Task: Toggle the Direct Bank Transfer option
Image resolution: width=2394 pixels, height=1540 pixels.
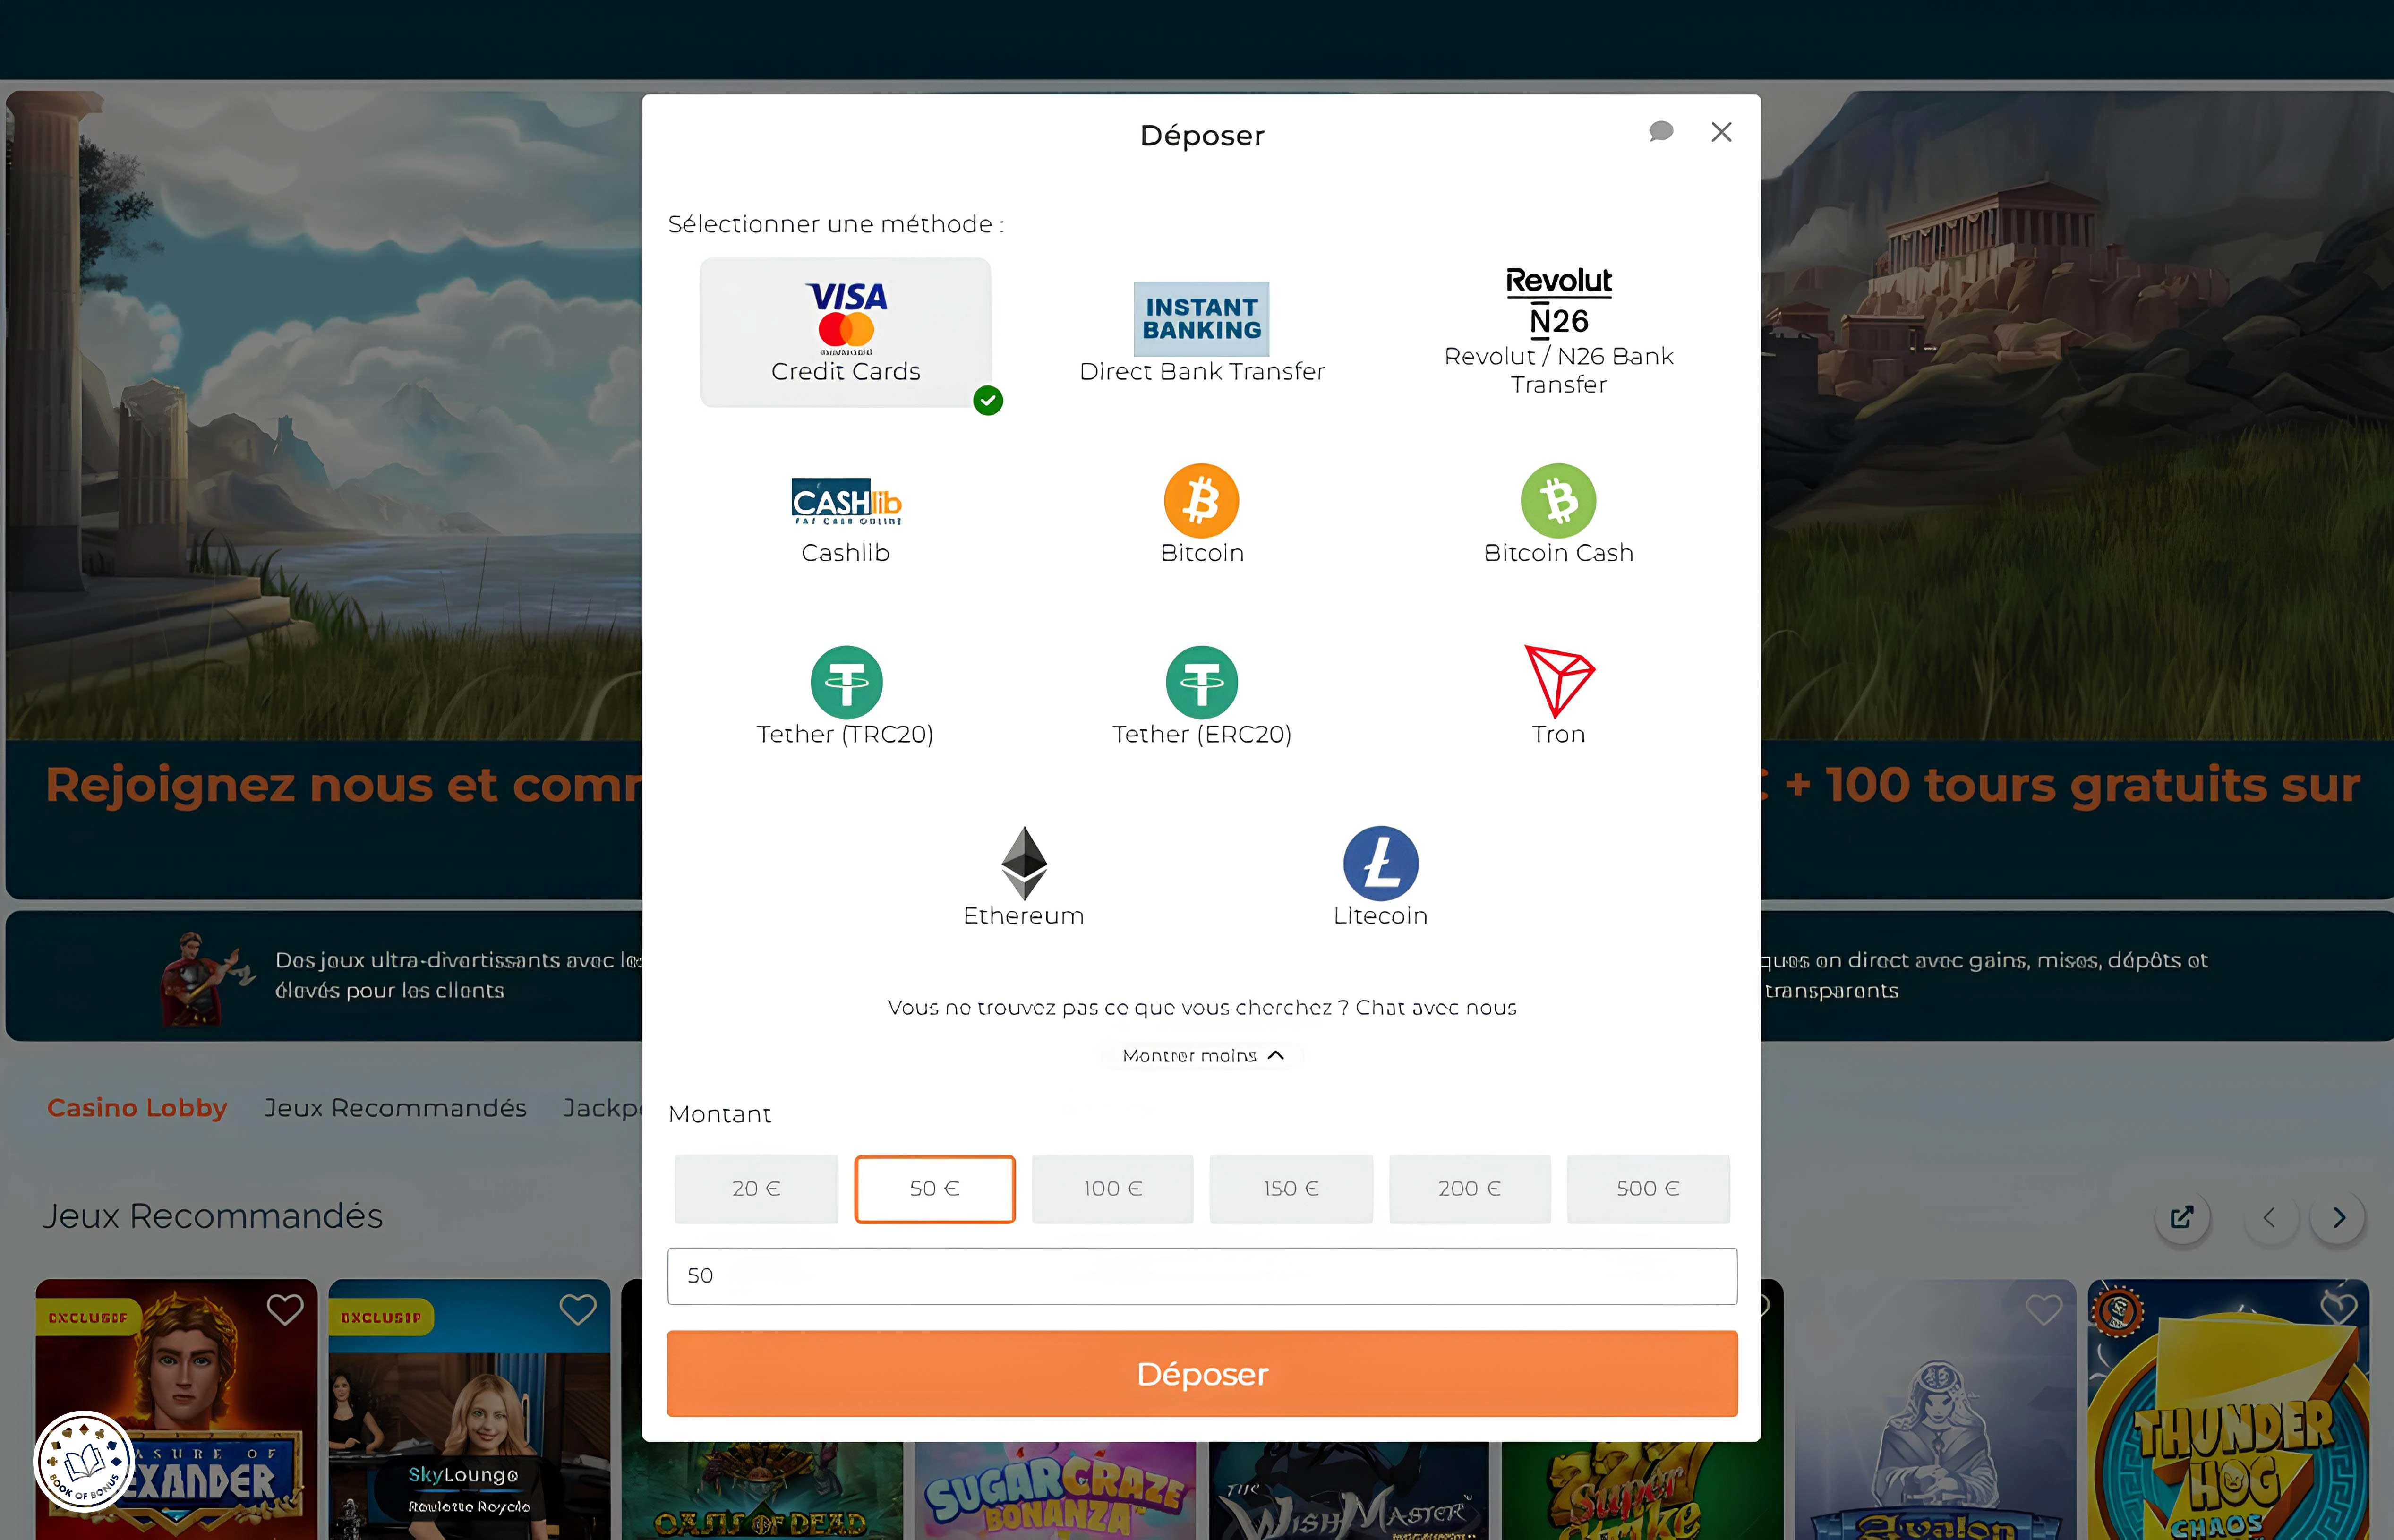Action: point(1202,331)
